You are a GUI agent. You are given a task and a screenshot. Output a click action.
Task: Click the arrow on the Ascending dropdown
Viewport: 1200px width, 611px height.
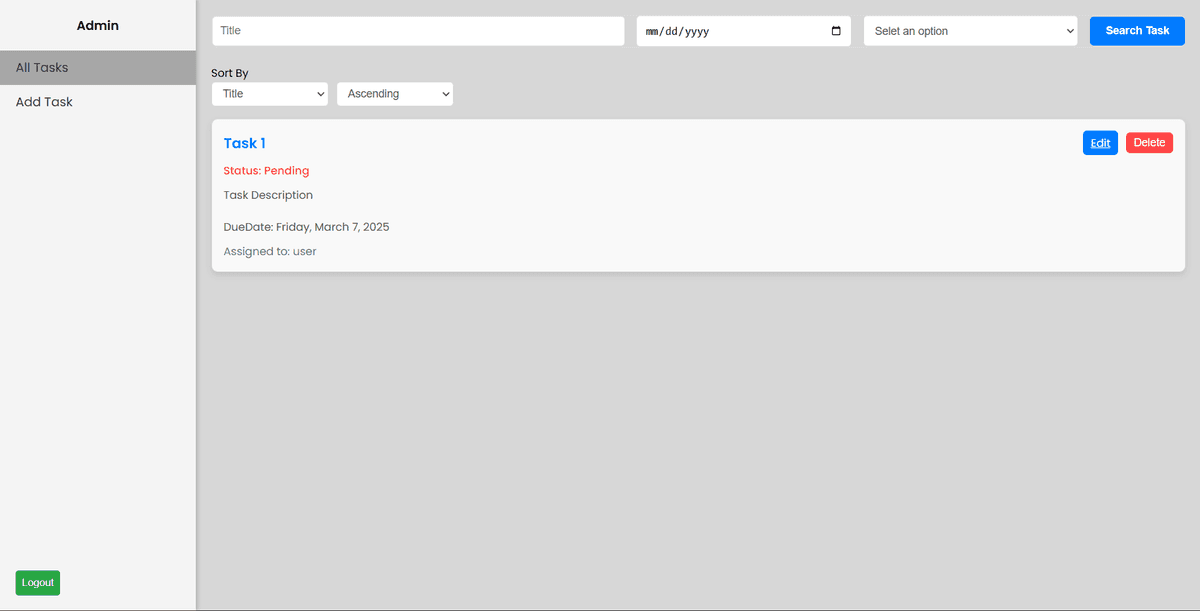coord(446,93)
